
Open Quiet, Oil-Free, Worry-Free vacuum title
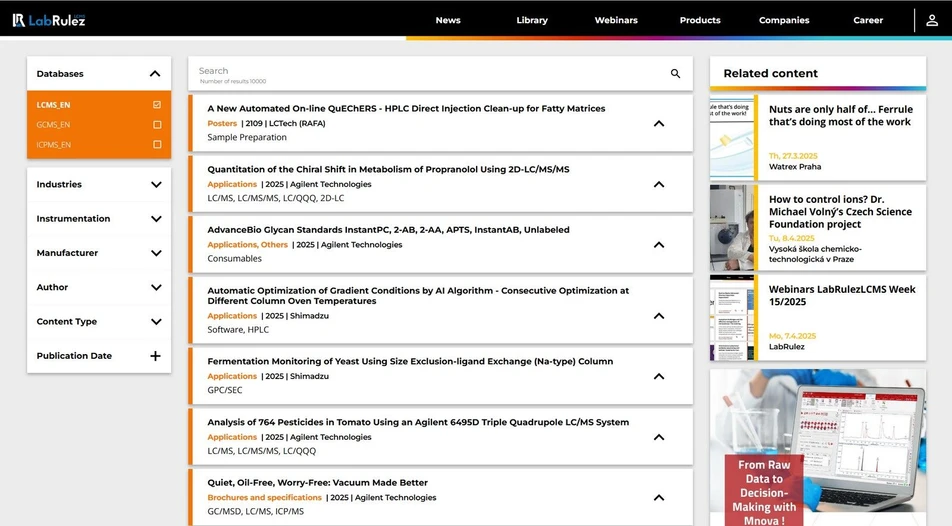tap(318, 483)
